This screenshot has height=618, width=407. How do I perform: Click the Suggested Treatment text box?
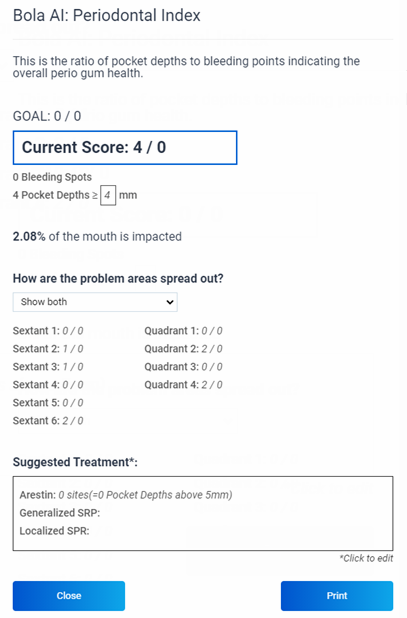[203, 513]
